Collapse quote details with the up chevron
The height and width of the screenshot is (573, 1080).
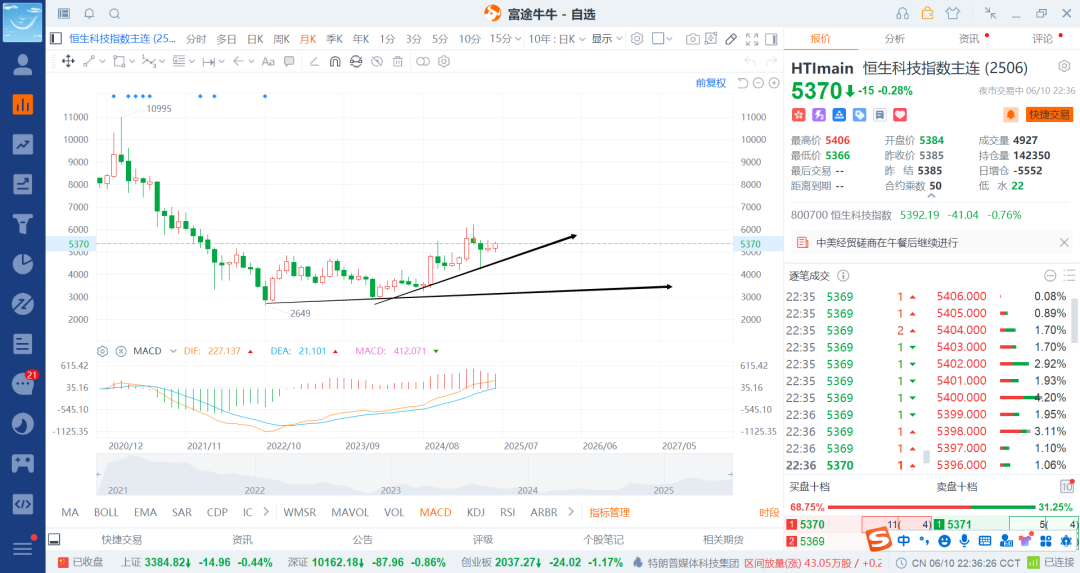(932, 196)
